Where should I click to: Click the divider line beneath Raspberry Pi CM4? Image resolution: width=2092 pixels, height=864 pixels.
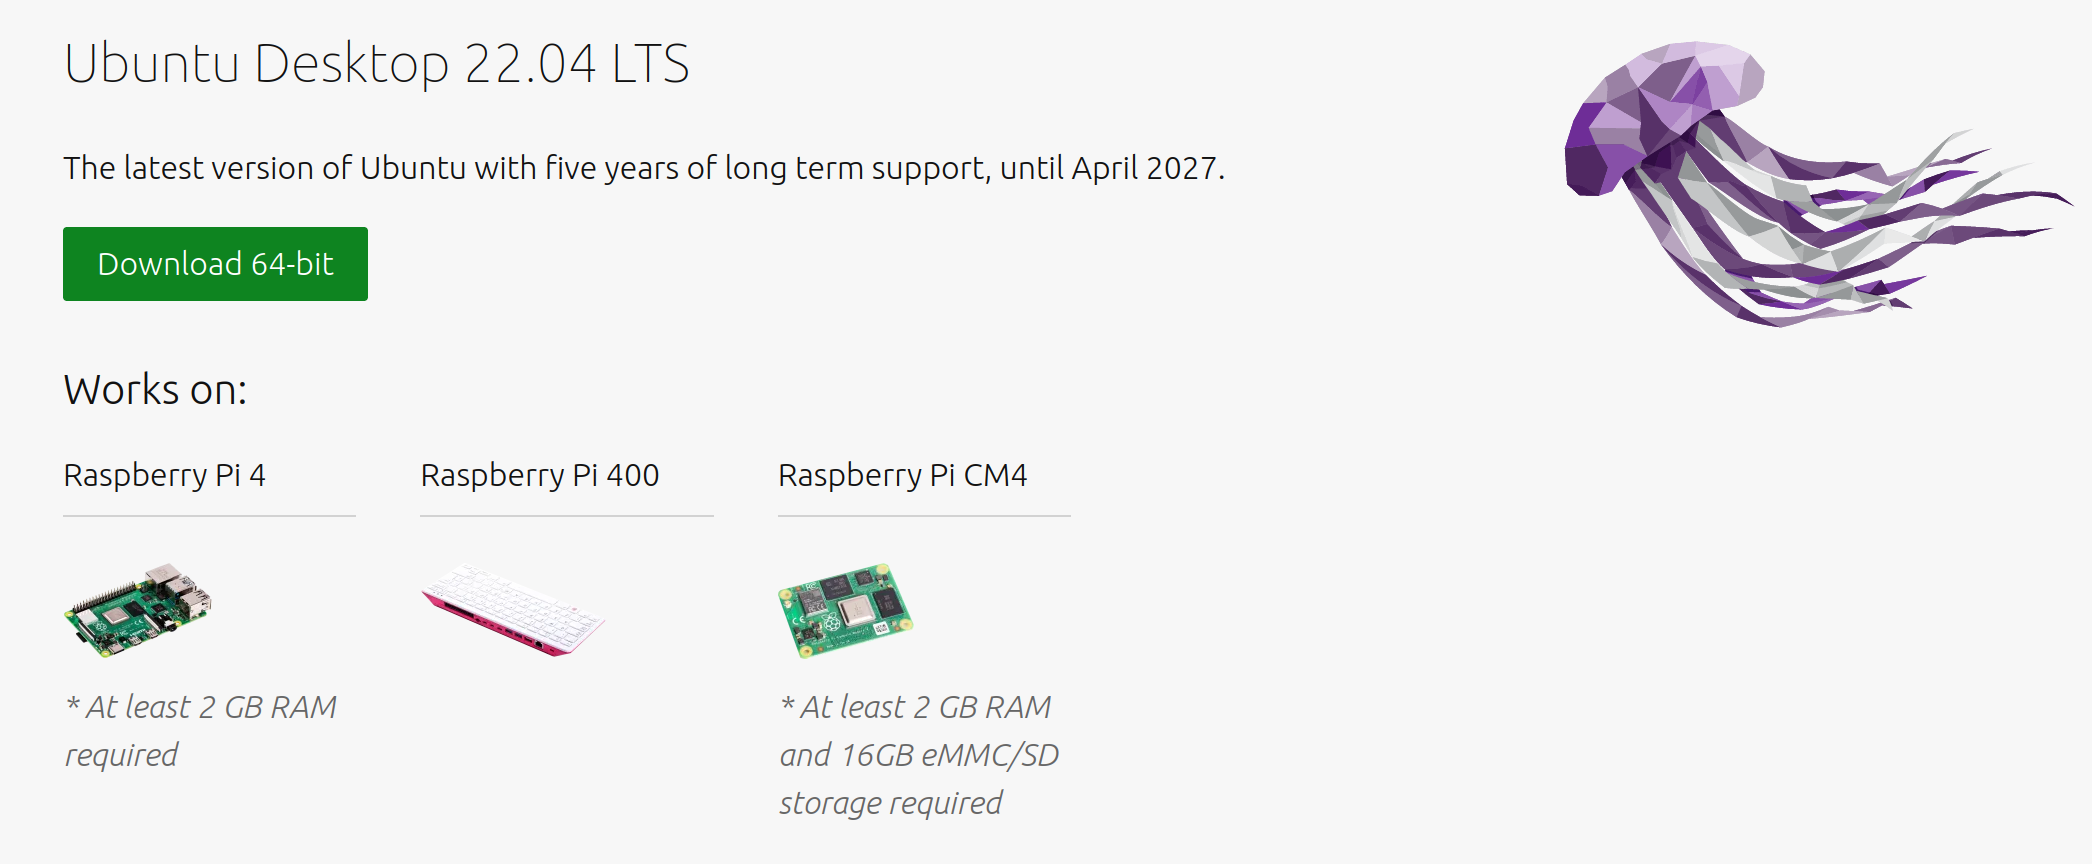pos(924,516)
